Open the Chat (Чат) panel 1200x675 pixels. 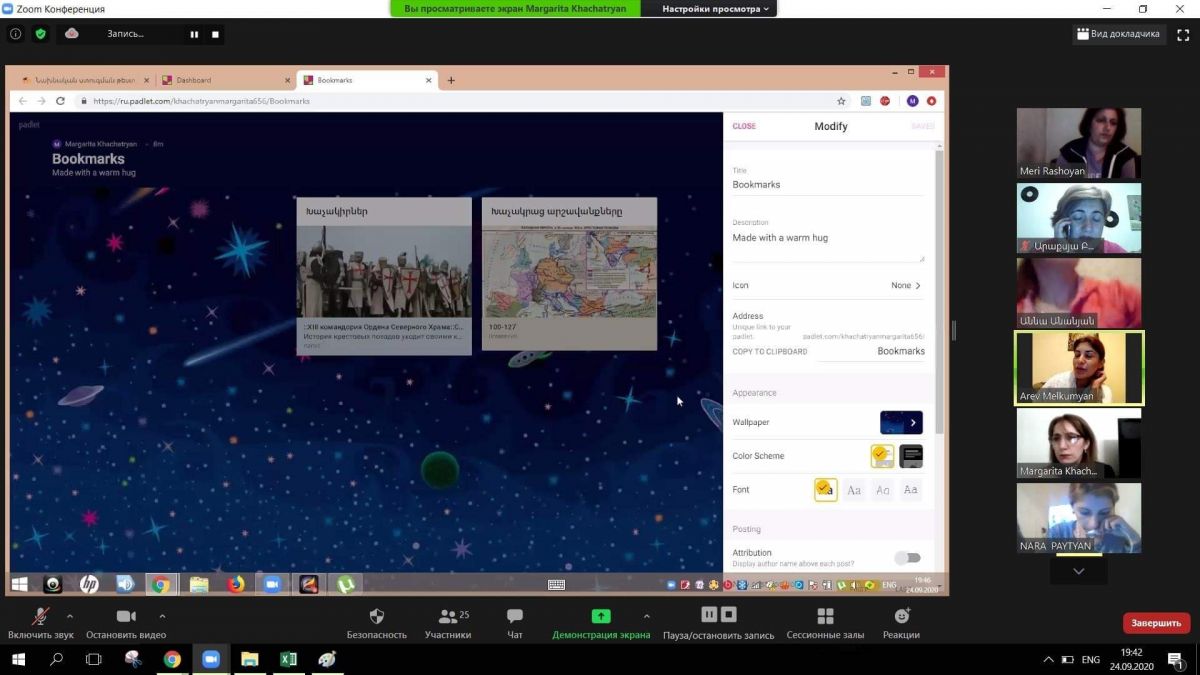pos(514,617)
